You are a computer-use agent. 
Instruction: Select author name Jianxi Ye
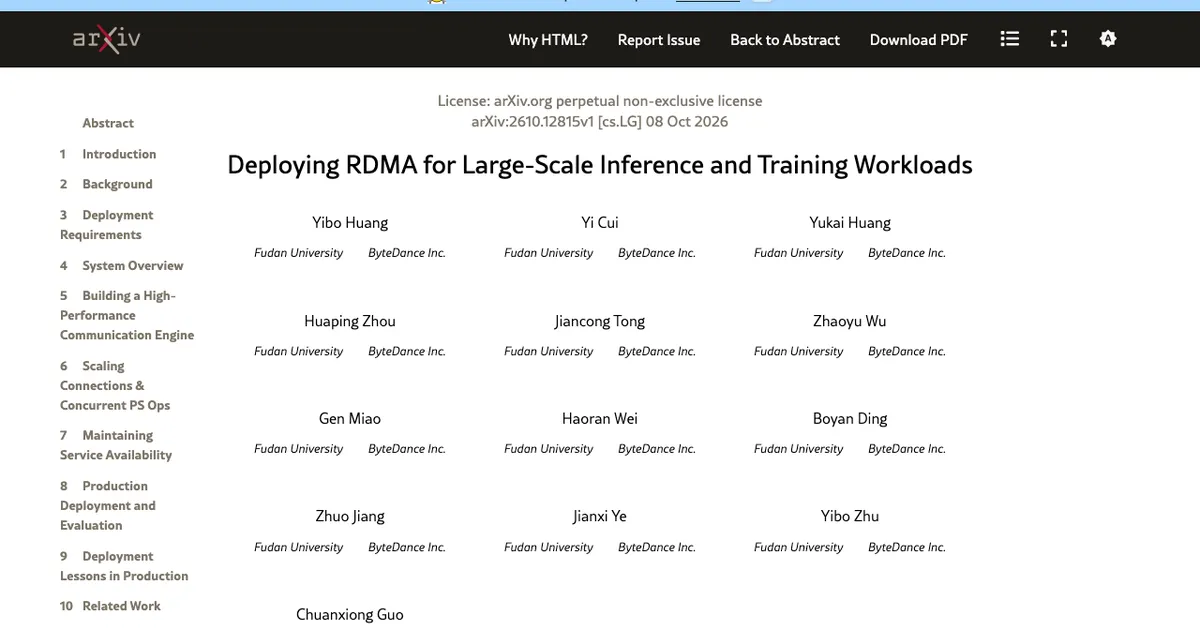coord(600,517)
